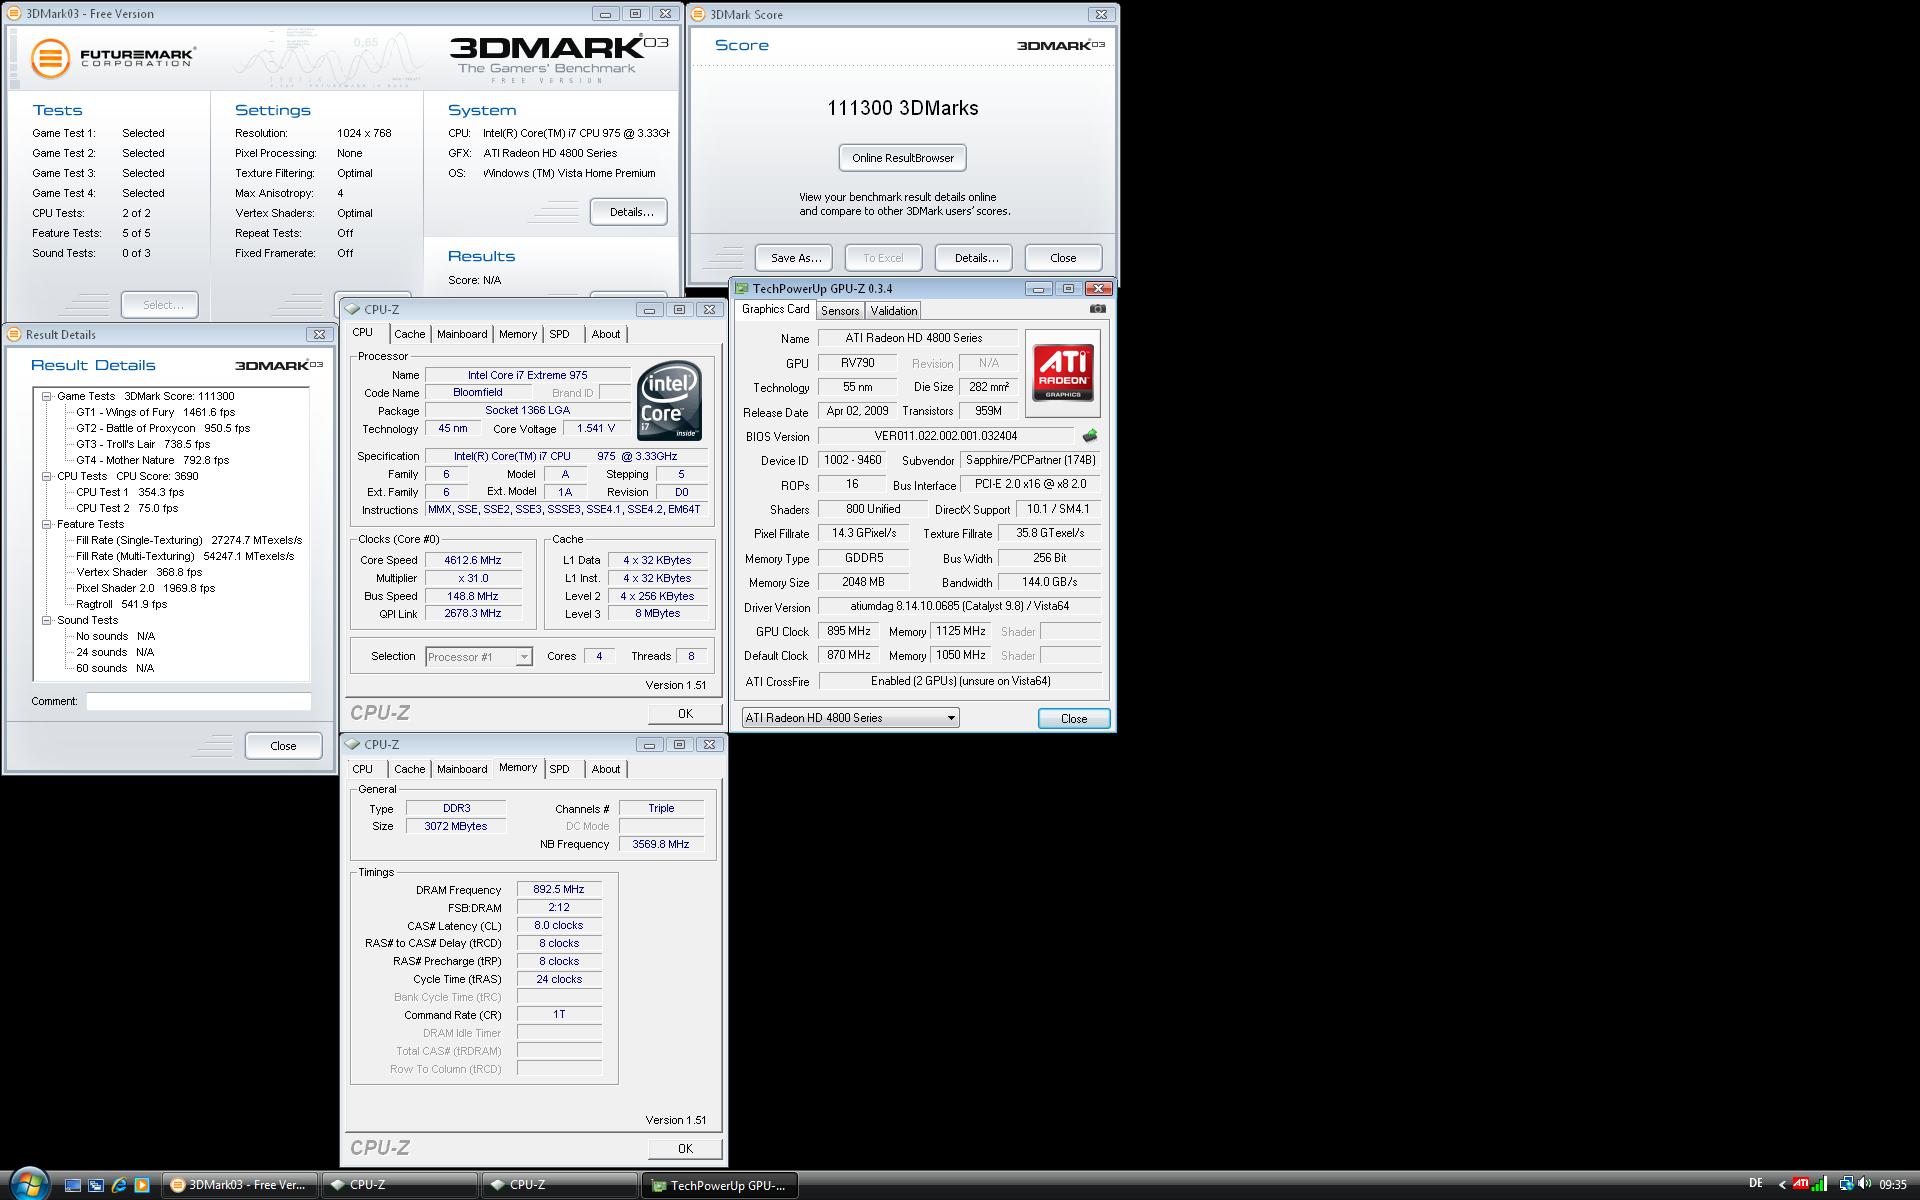Click the BIOS Version field in GPU-Z
Image resolution: width=1920 pixels, height=1200 pixels.
tap(946, 436)
